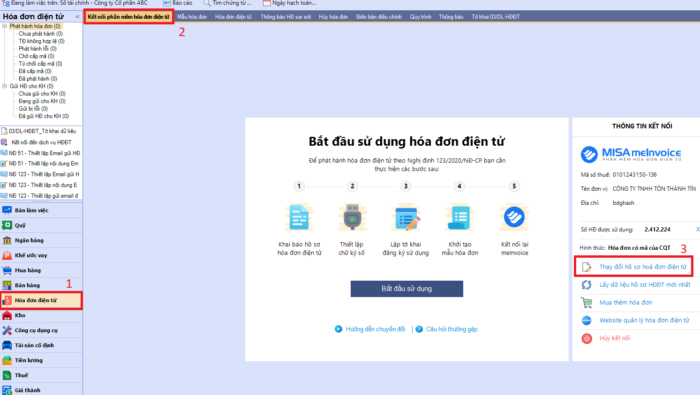Select Gửi bị lỗi (0) tree item
The width and height of the screenshot is (700, 395).
click(33, 109)
